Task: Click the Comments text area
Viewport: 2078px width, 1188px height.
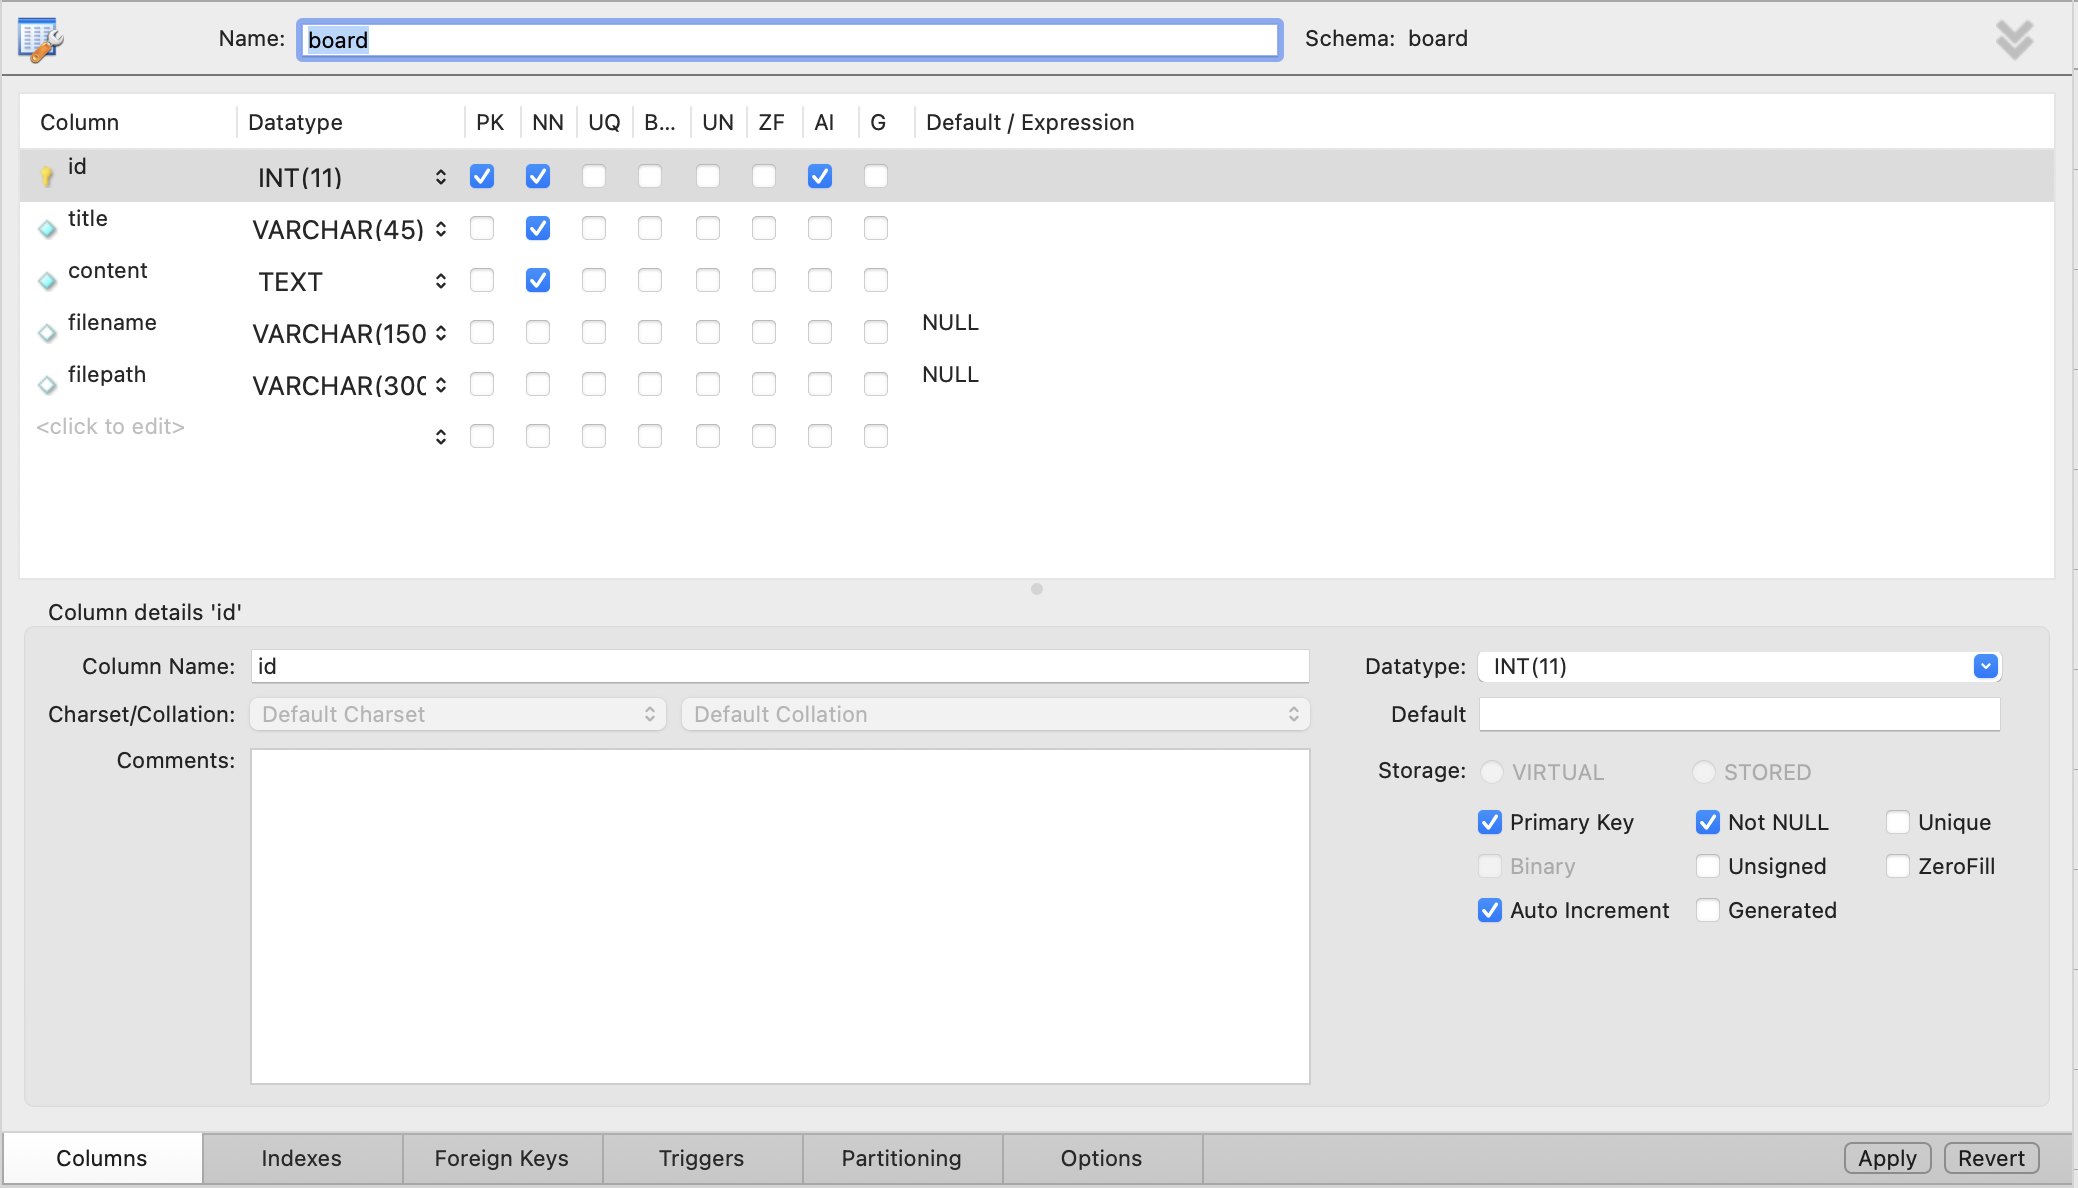Action: click(780, 915)
